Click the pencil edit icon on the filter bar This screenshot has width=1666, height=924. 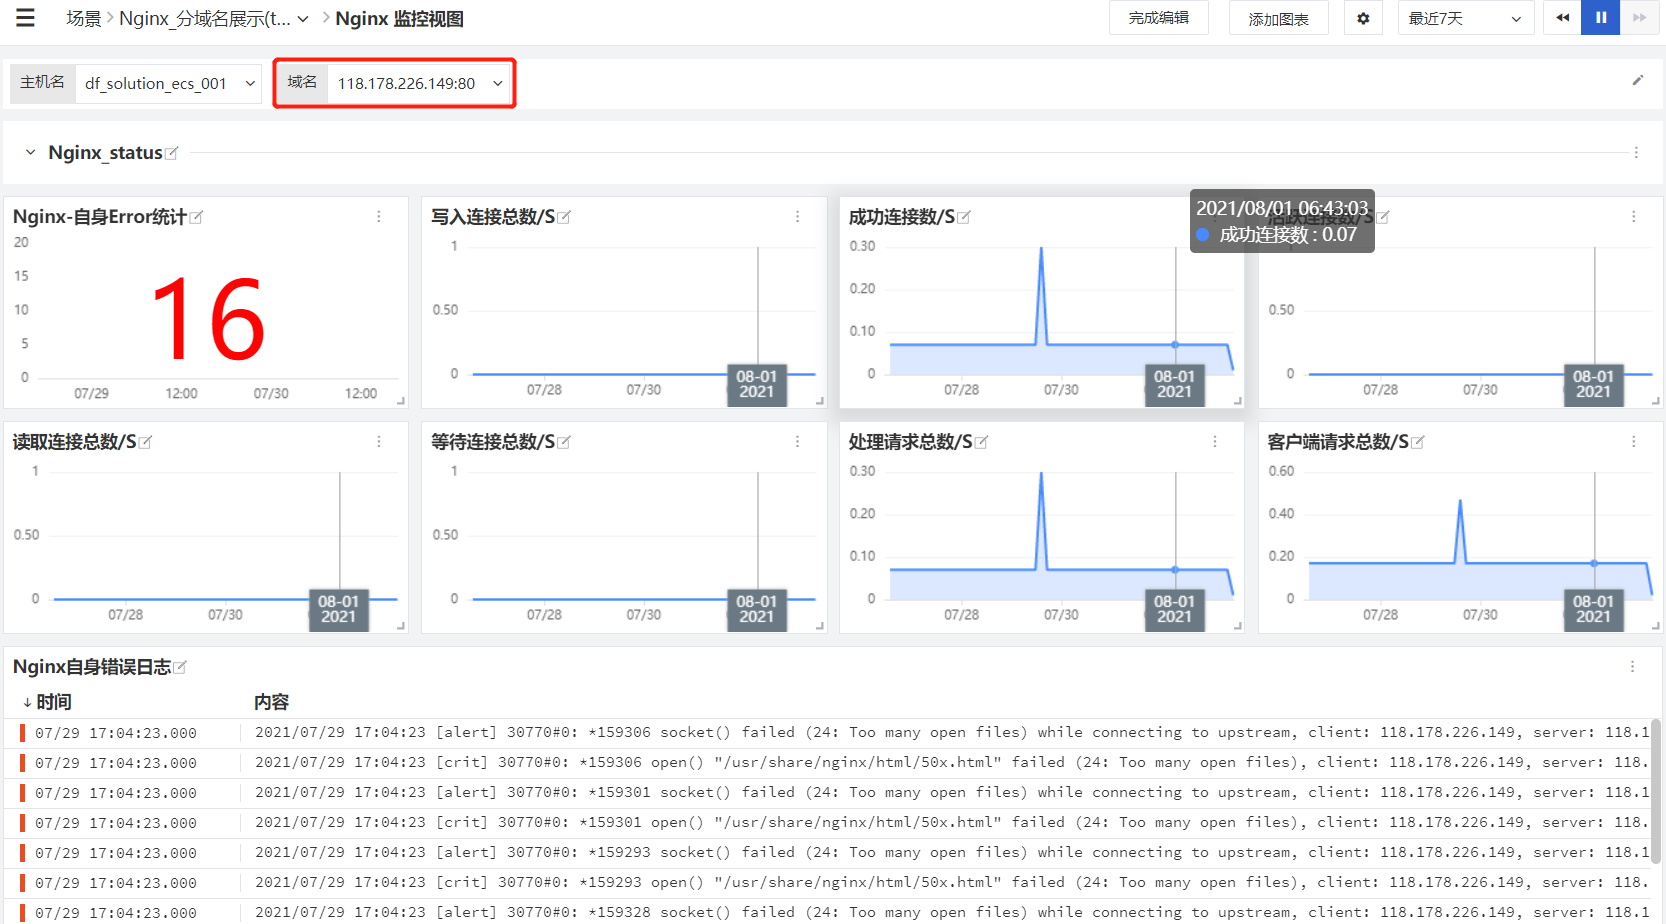[x=1638, y=80]
